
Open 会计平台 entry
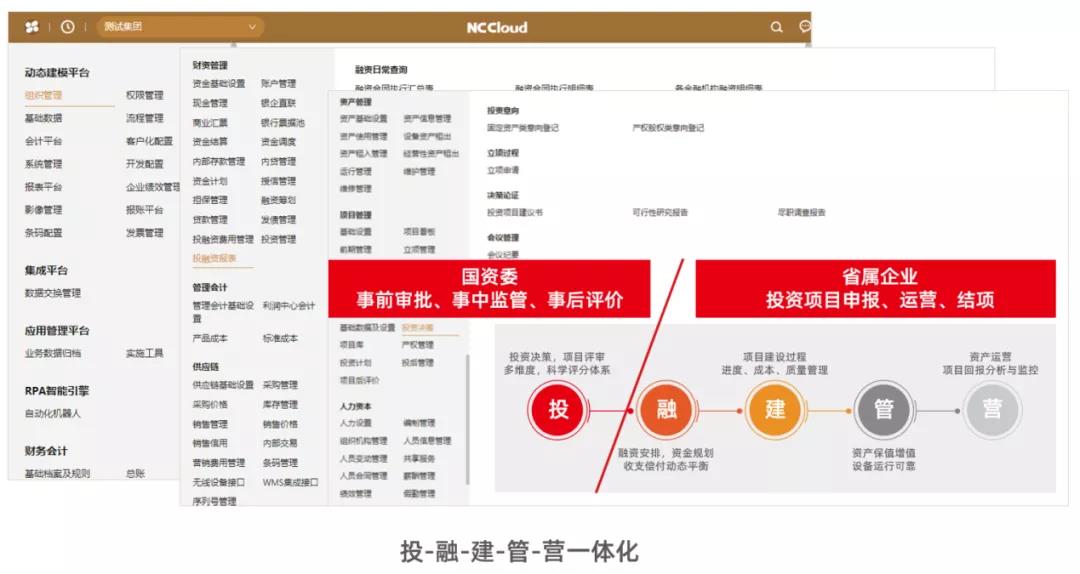coord(43,141)
